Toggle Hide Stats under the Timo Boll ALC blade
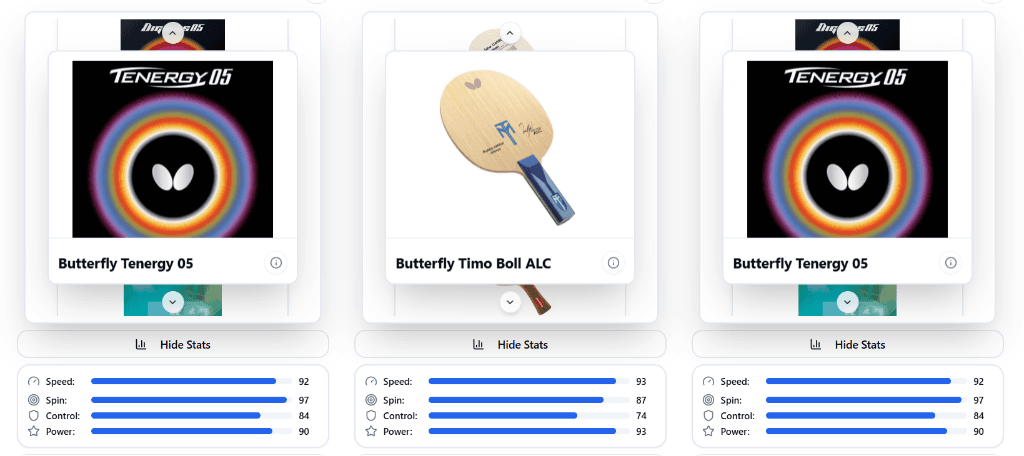This screenshot has height=456, width=1024. (510, 345)
